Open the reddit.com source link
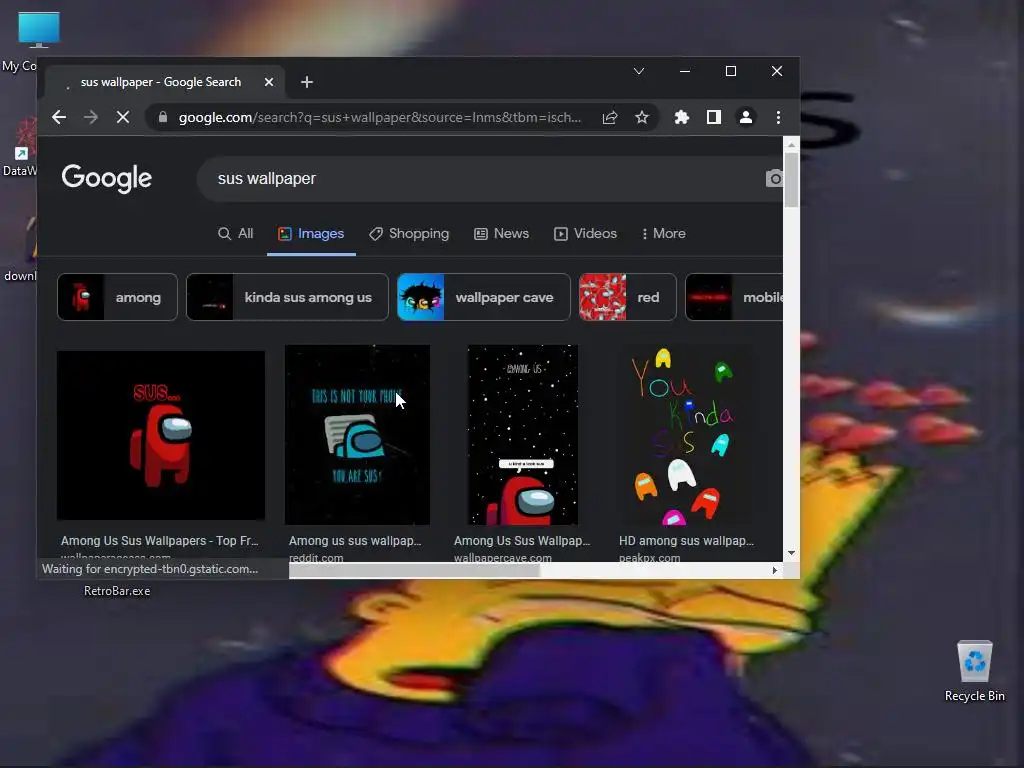This screenshot has height=768, width=1024. pos(316,558)
